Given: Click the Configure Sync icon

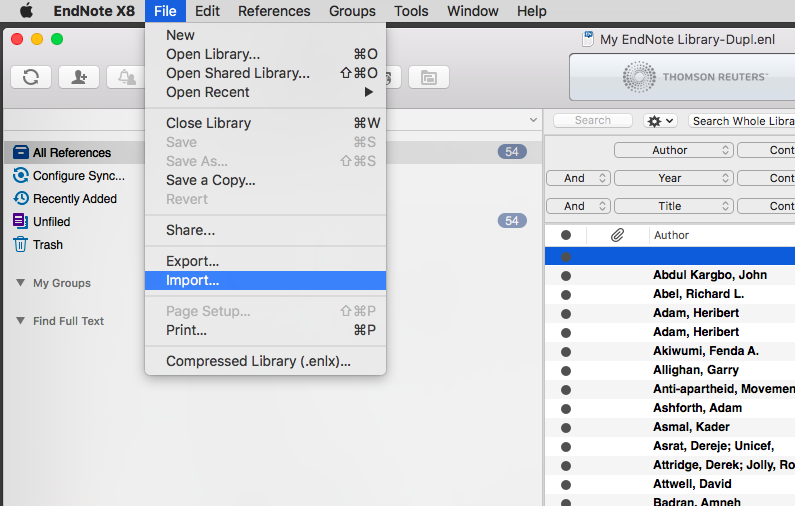Looking at the screenshot, I should click(x=21, y=175).
